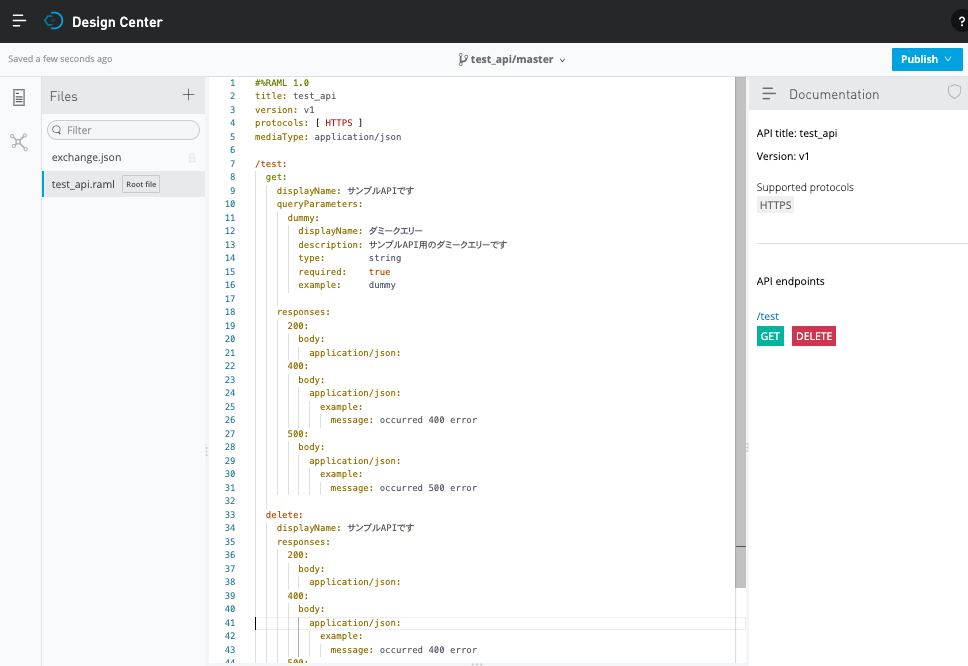The height and width of the screenshot is (666, 968).
Task: Click the DELETE endpoint button
Action: (813, 336)
